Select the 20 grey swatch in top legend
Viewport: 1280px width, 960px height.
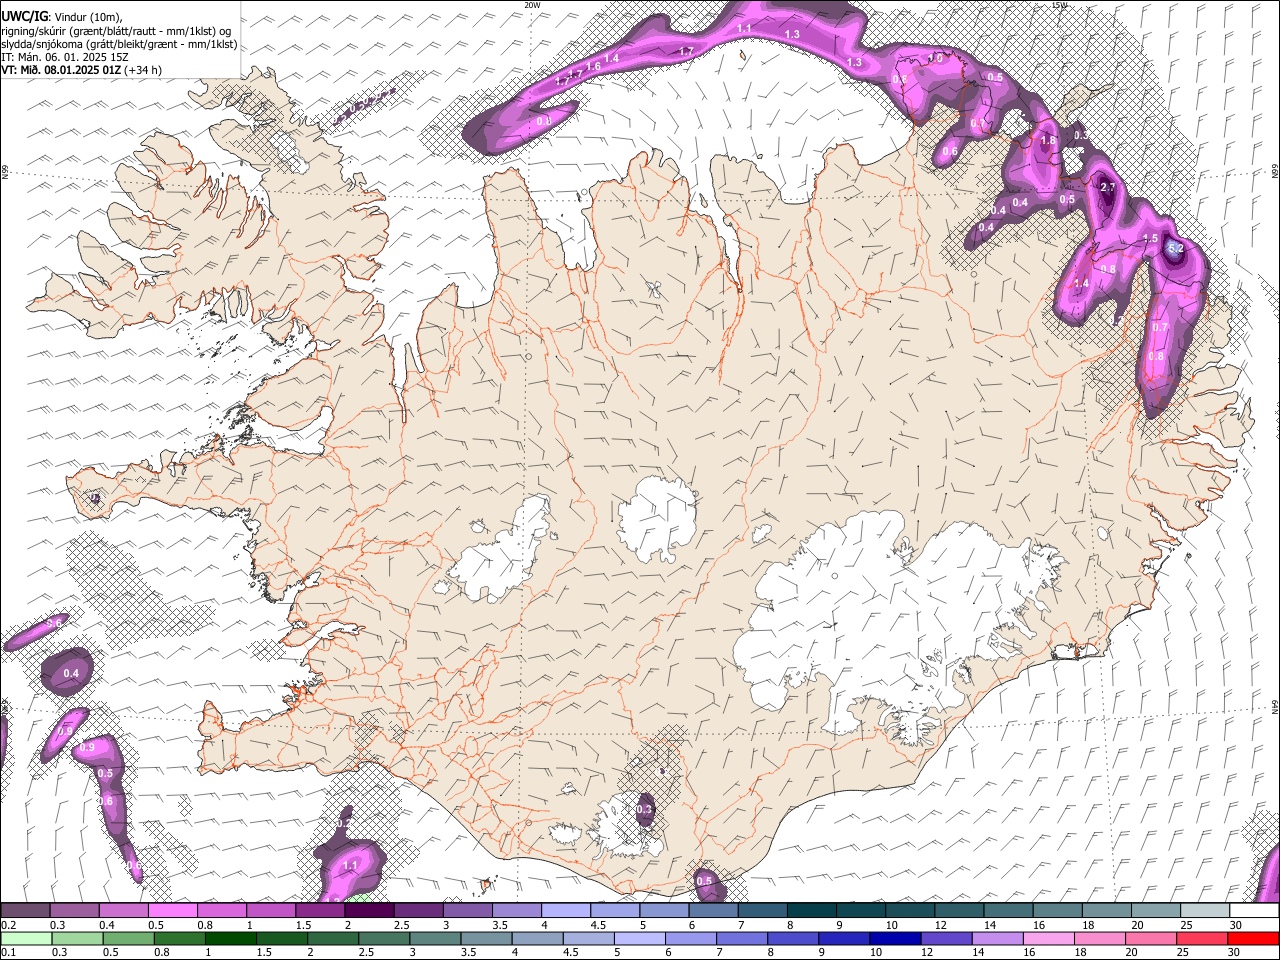1157,910
